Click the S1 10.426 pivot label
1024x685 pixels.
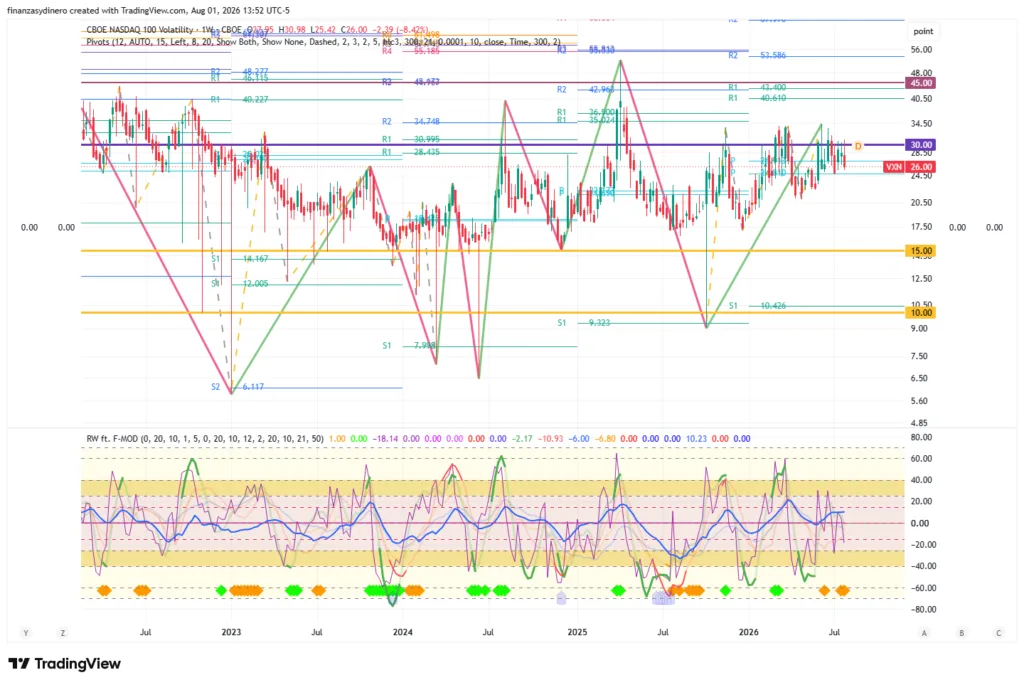(x=758, y=306)
